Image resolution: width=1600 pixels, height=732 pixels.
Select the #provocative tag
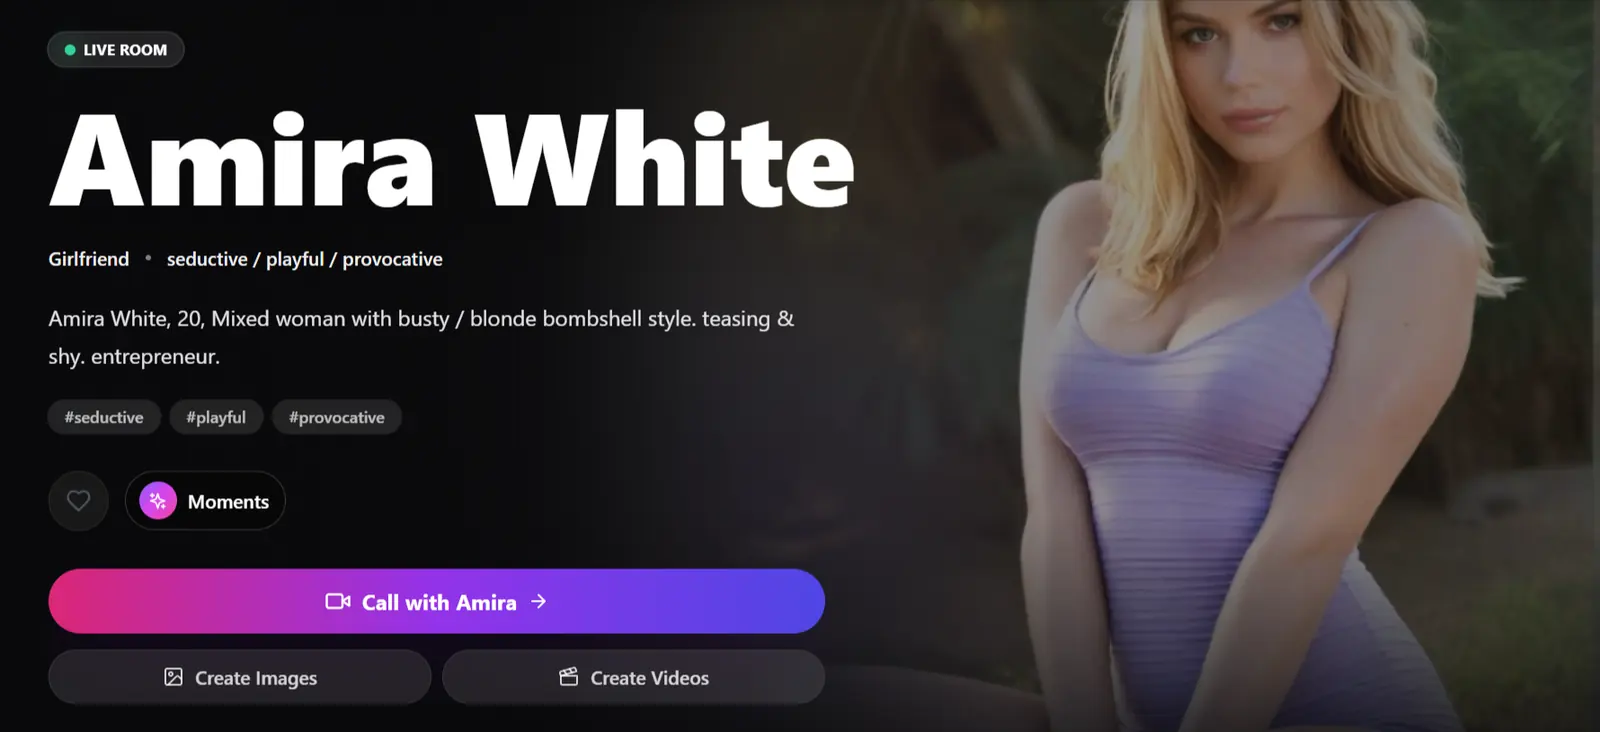pyautogui.click(x=337, y=417)
